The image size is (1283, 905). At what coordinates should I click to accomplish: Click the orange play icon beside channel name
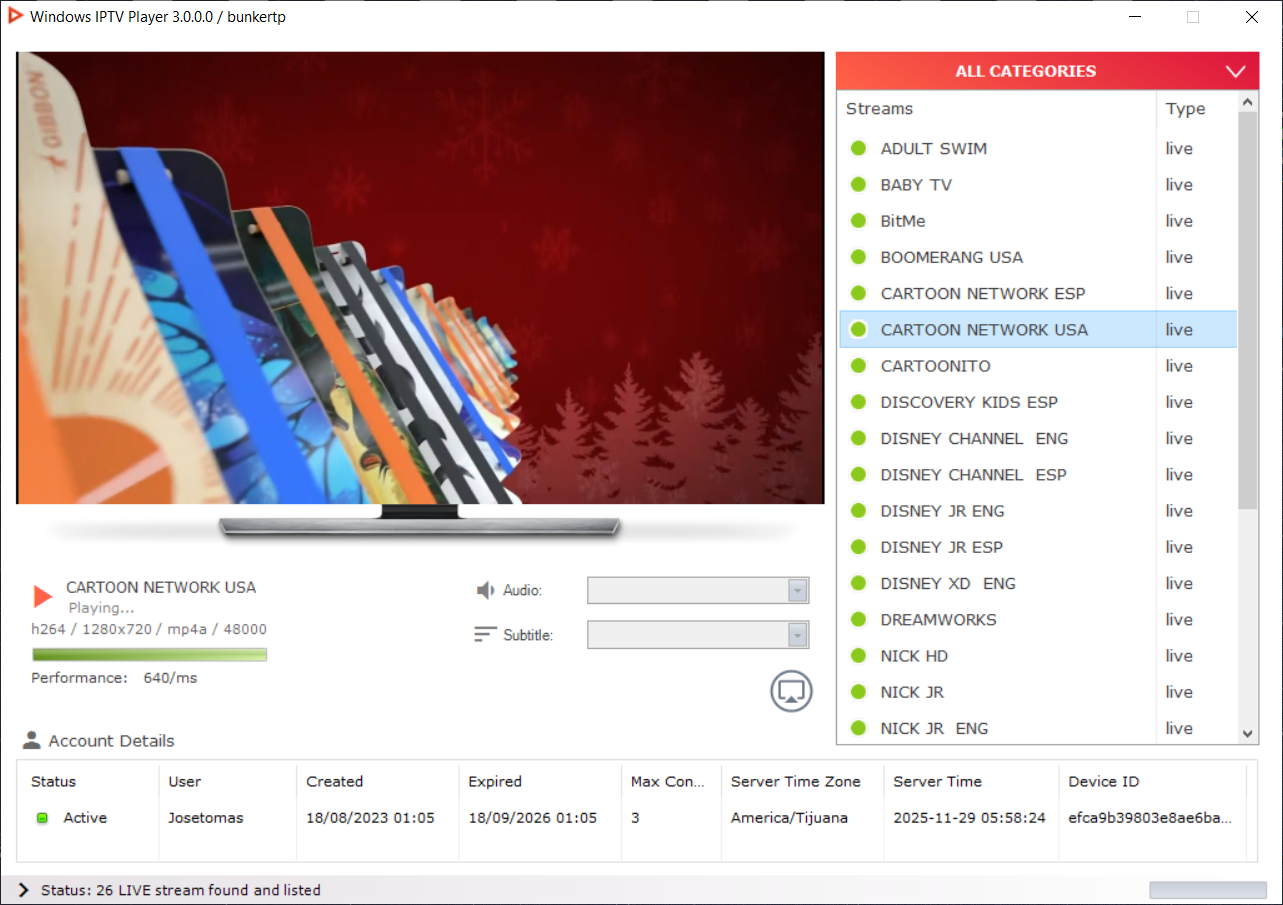pyautogui.click(x=42, y=597)
